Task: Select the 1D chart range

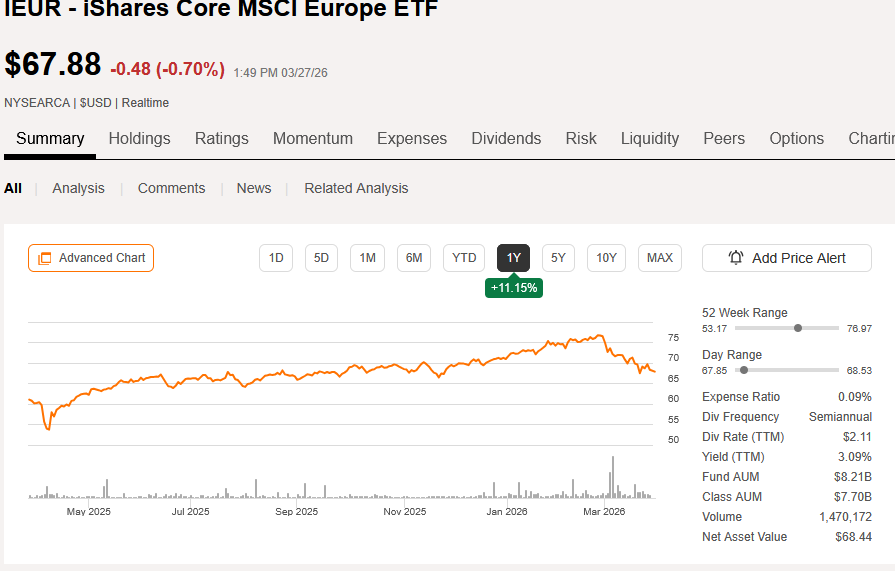Action: (x=276, y=258)
